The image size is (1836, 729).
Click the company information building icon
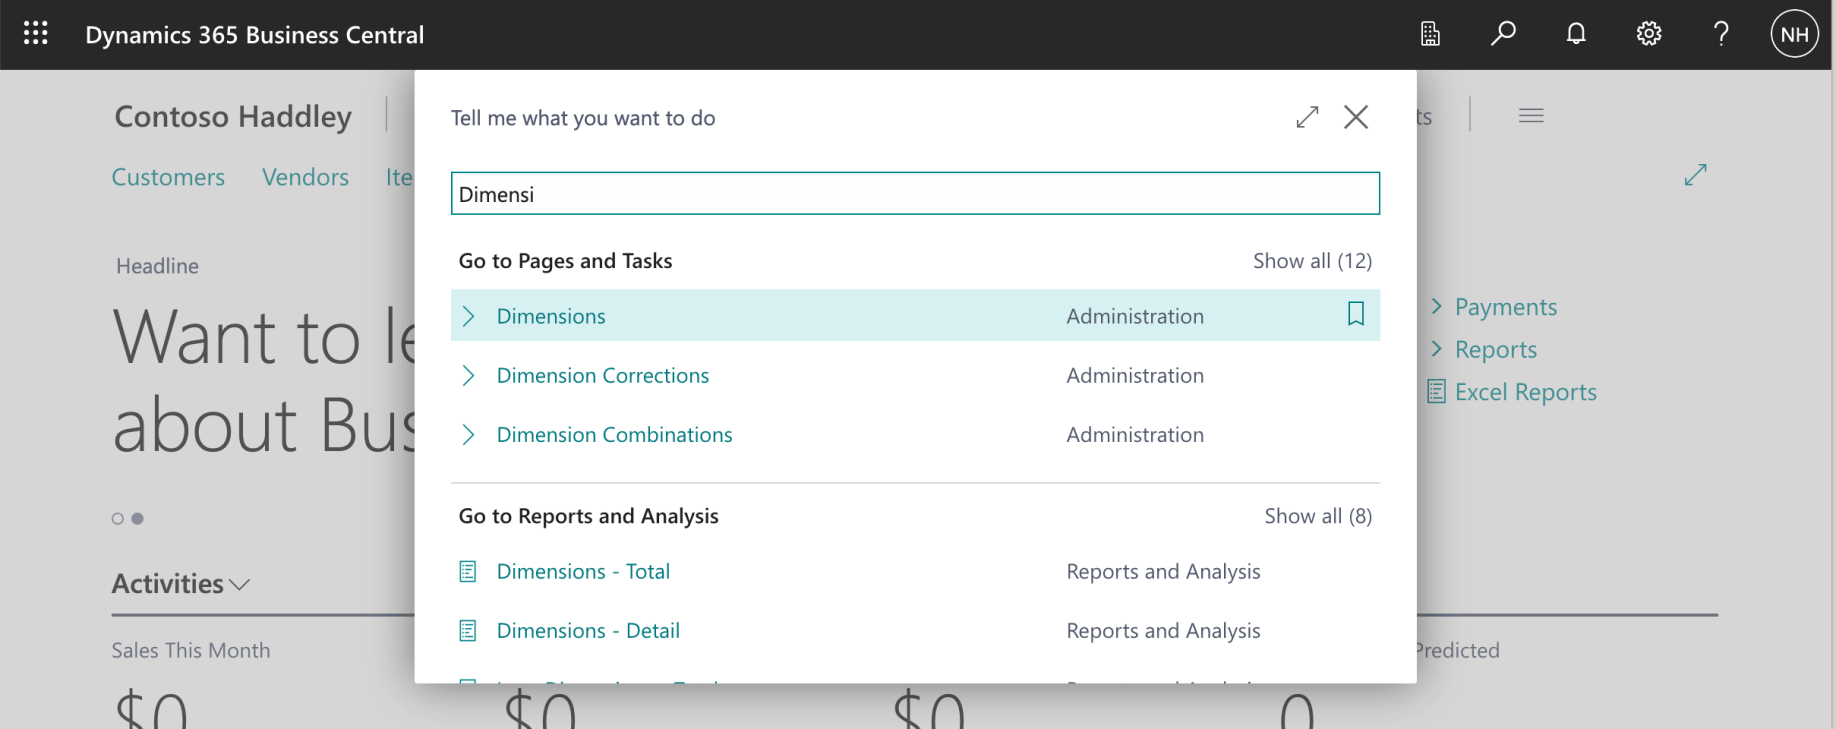coord(1430,34)
